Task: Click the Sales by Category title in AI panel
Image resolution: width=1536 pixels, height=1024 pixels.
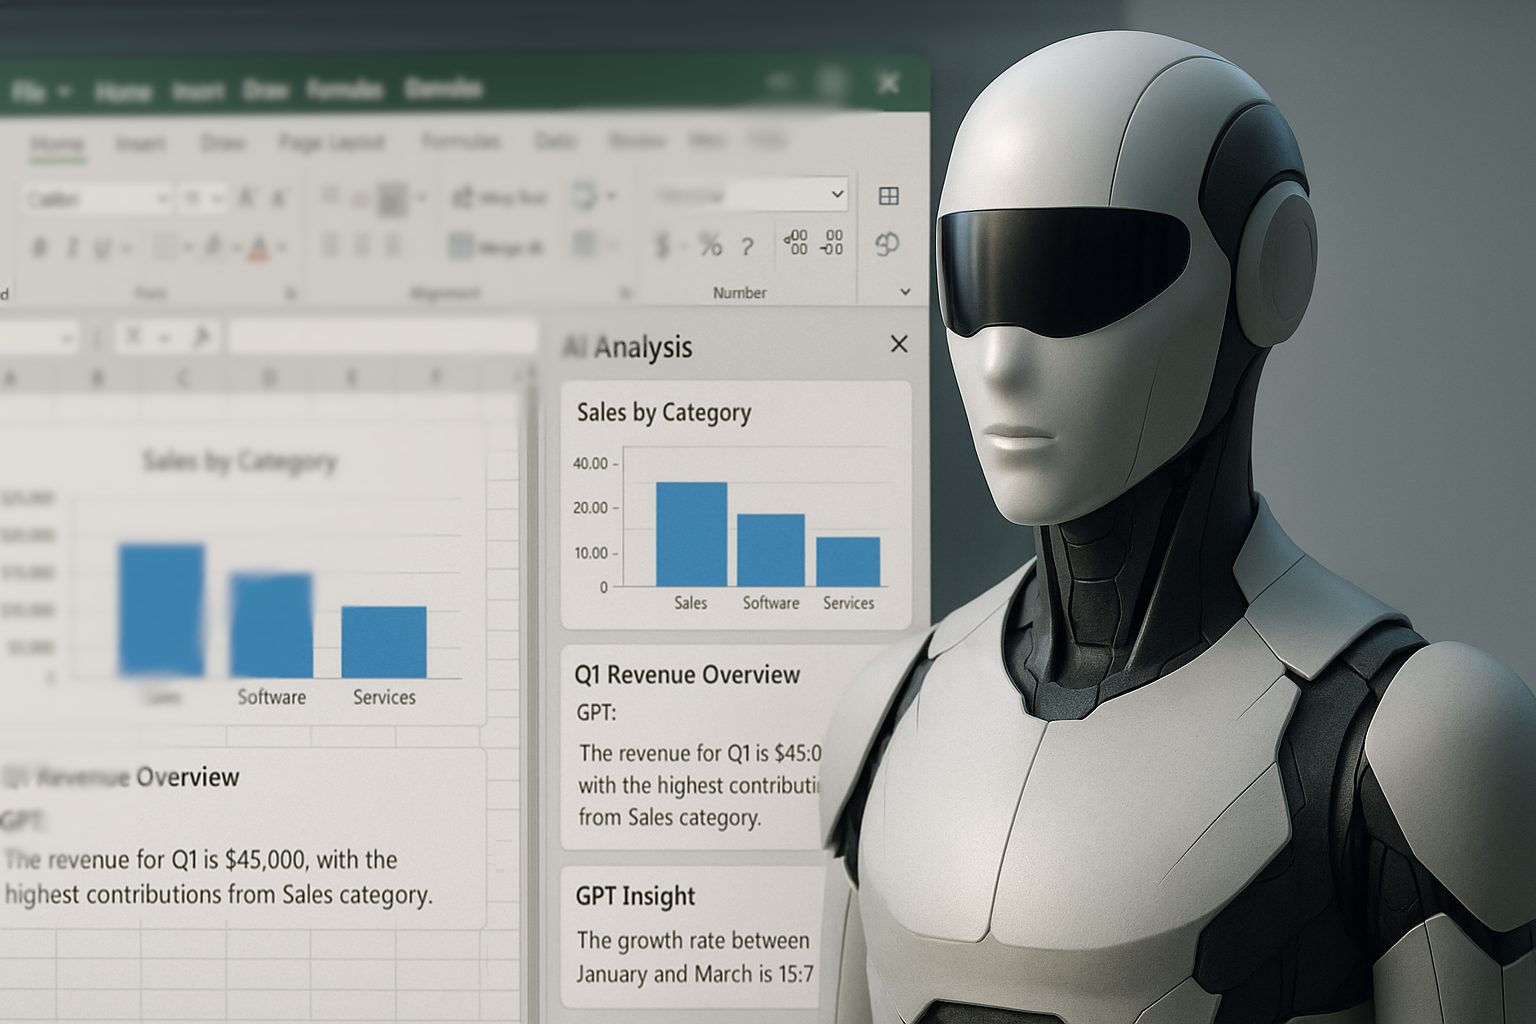Action: point(664,413)
